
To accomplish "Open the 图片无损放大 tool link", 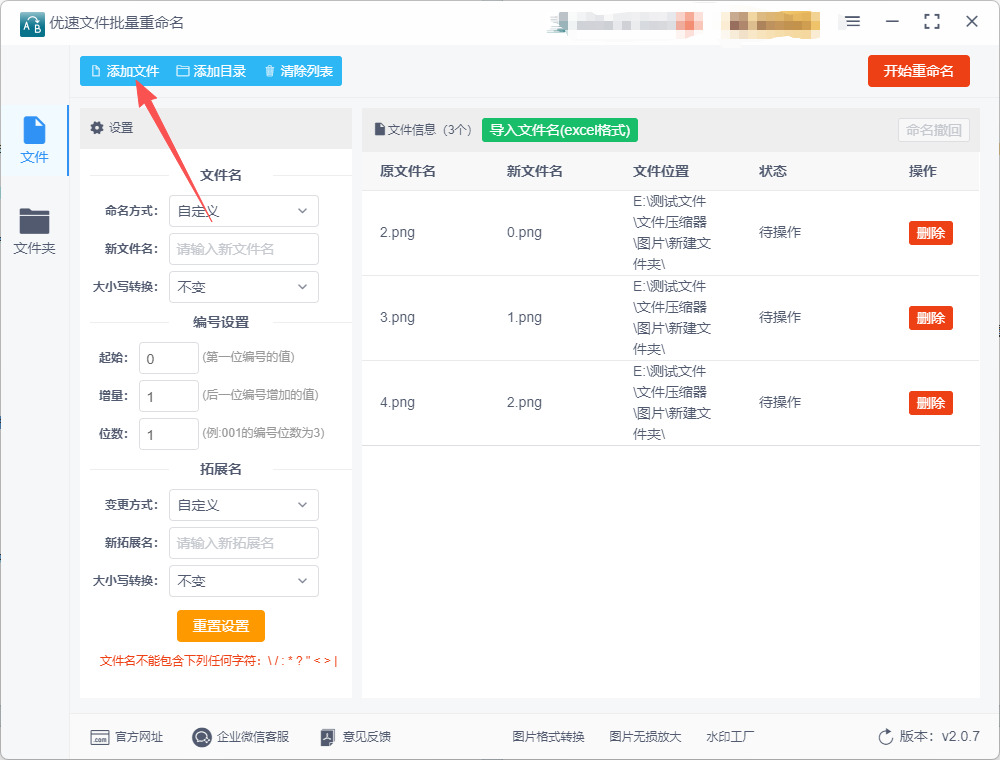I will click(645, 737).
